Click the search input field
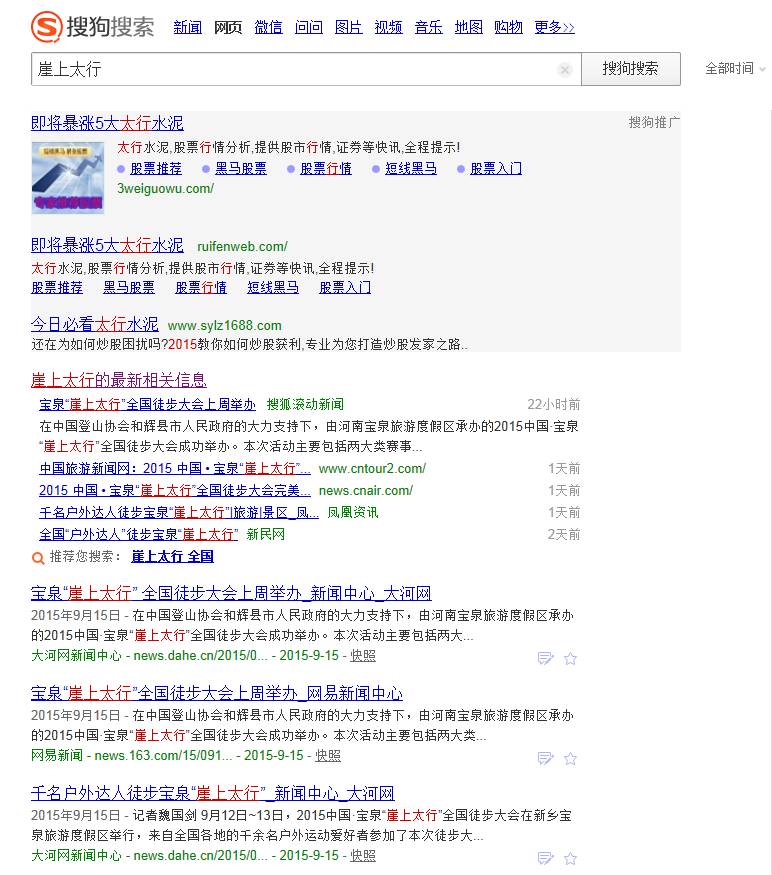Viewport: 772px width, 875px height. click(x=306, y=69)
